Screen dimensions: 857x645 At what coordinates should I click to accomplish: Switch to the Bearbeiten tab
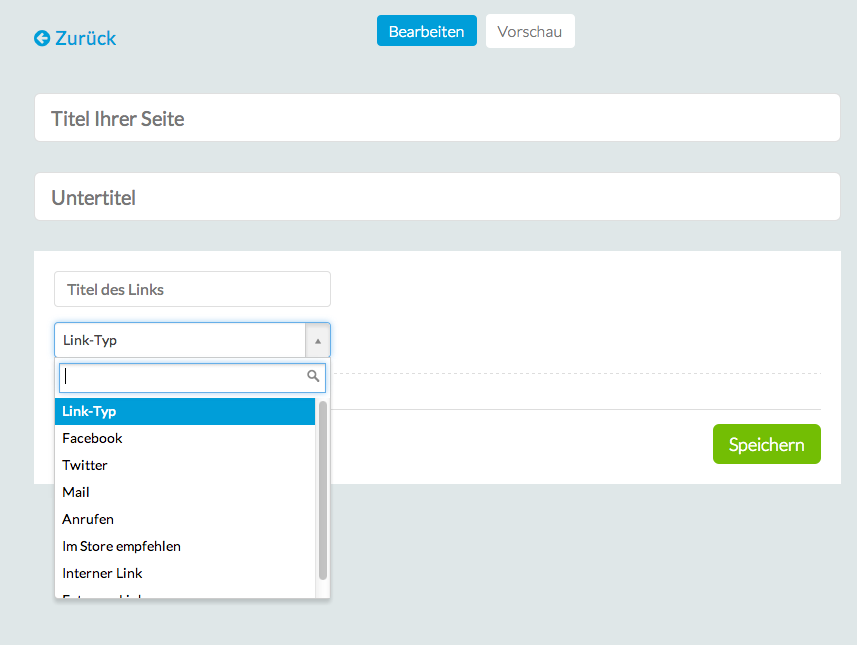click(x=426, y=31)
